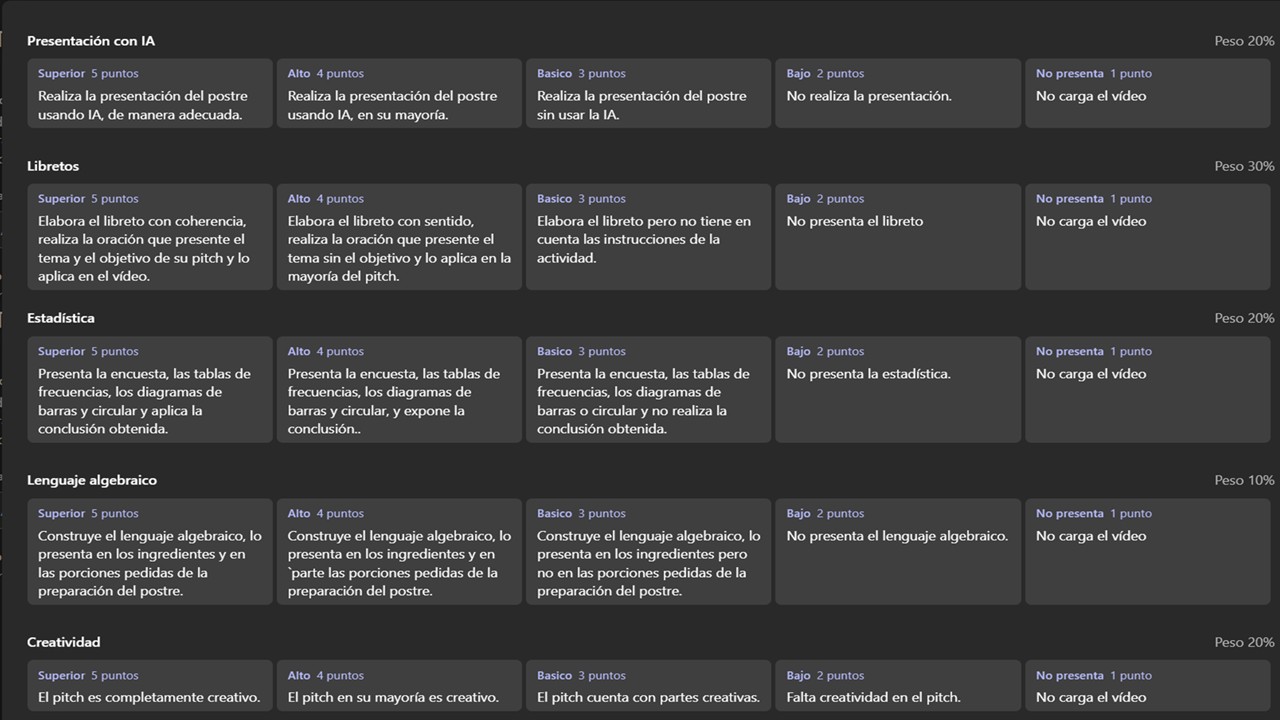The width and height of the screenshot is (1280, 720).
Task: Select Superior level for Libretos criterion
Action: (x=150, y=237)
